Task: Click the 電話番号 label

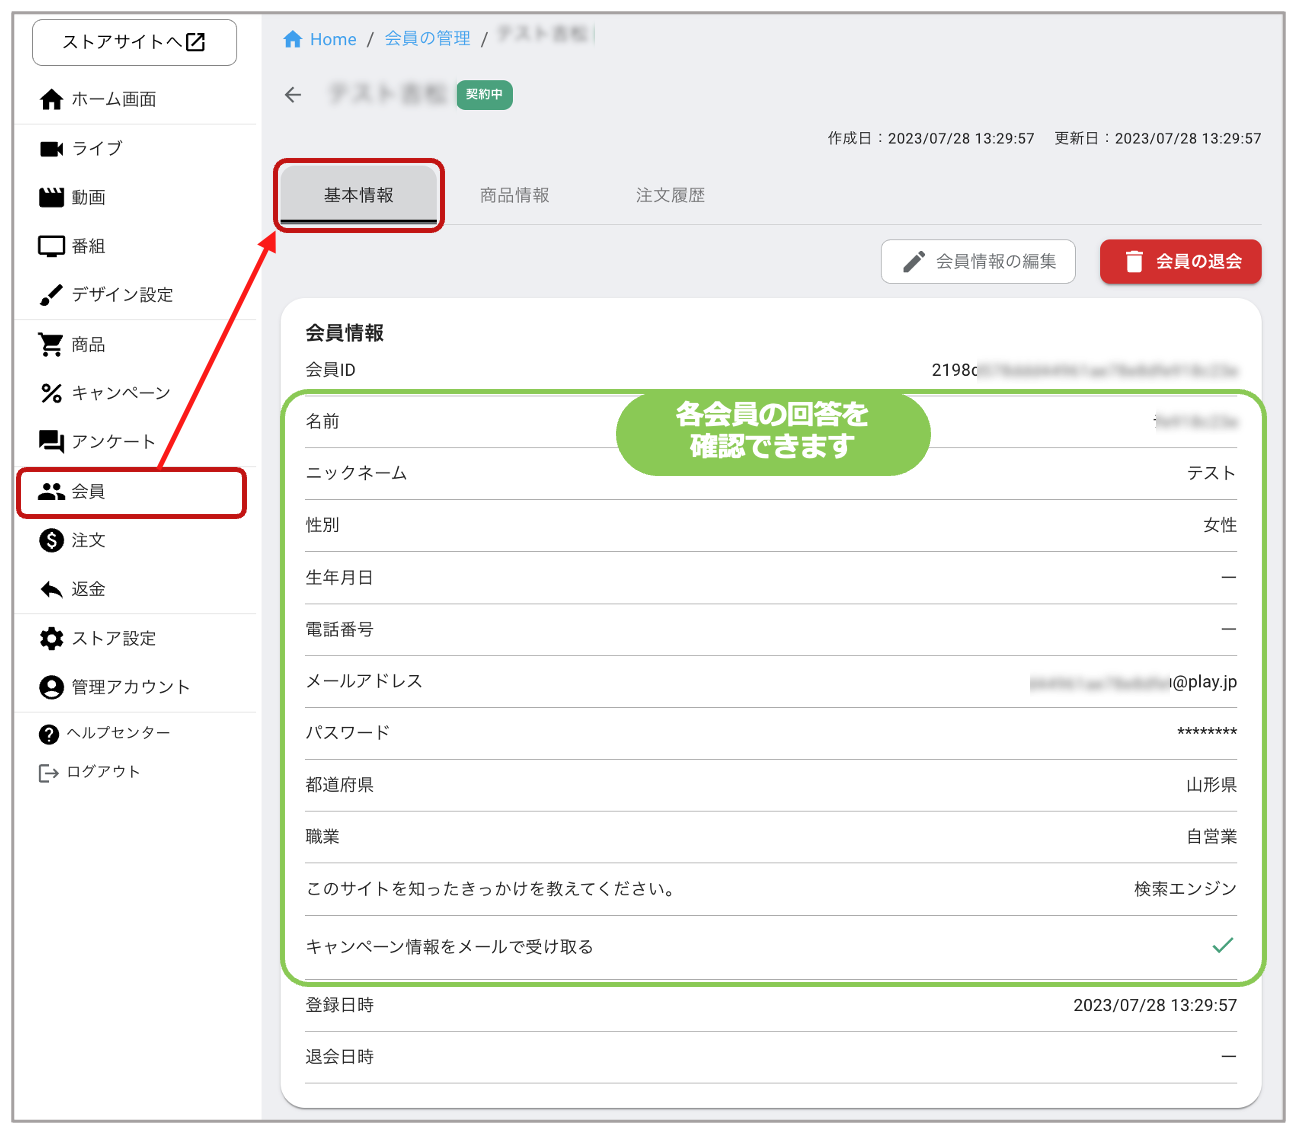Action: (340, 629)
